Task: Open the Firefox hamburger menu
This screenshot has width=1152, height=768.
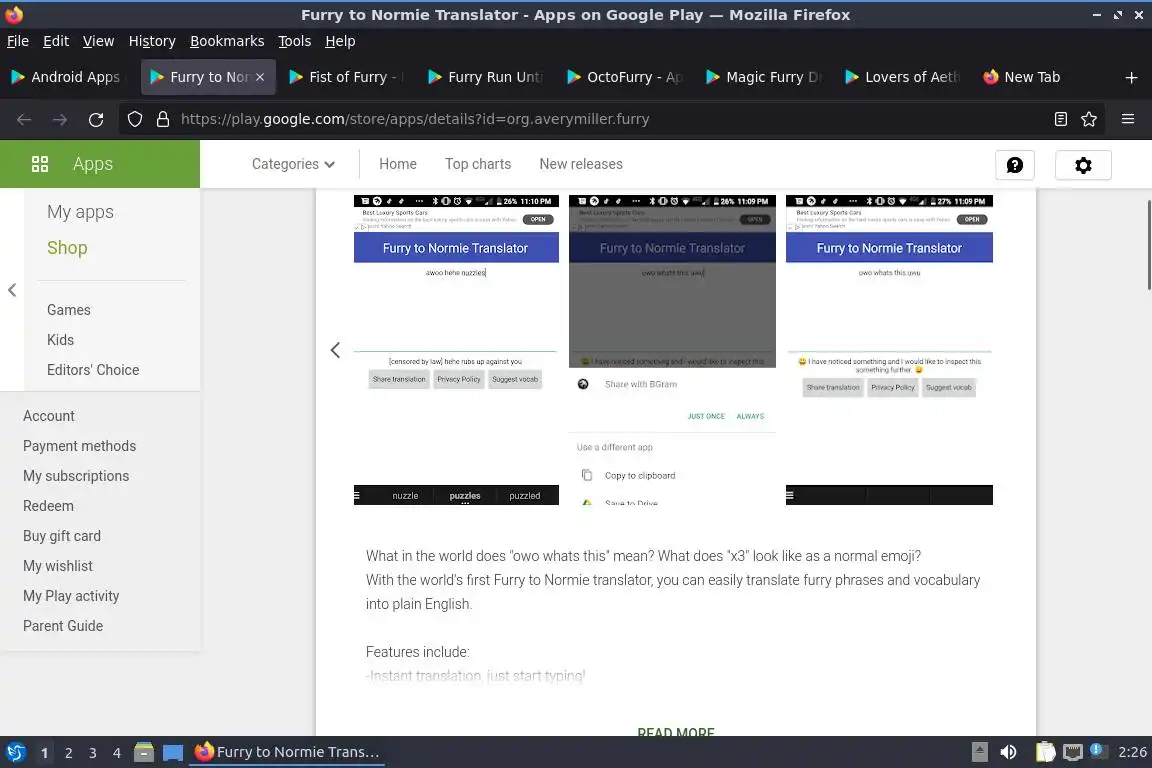Action: 1128,119
